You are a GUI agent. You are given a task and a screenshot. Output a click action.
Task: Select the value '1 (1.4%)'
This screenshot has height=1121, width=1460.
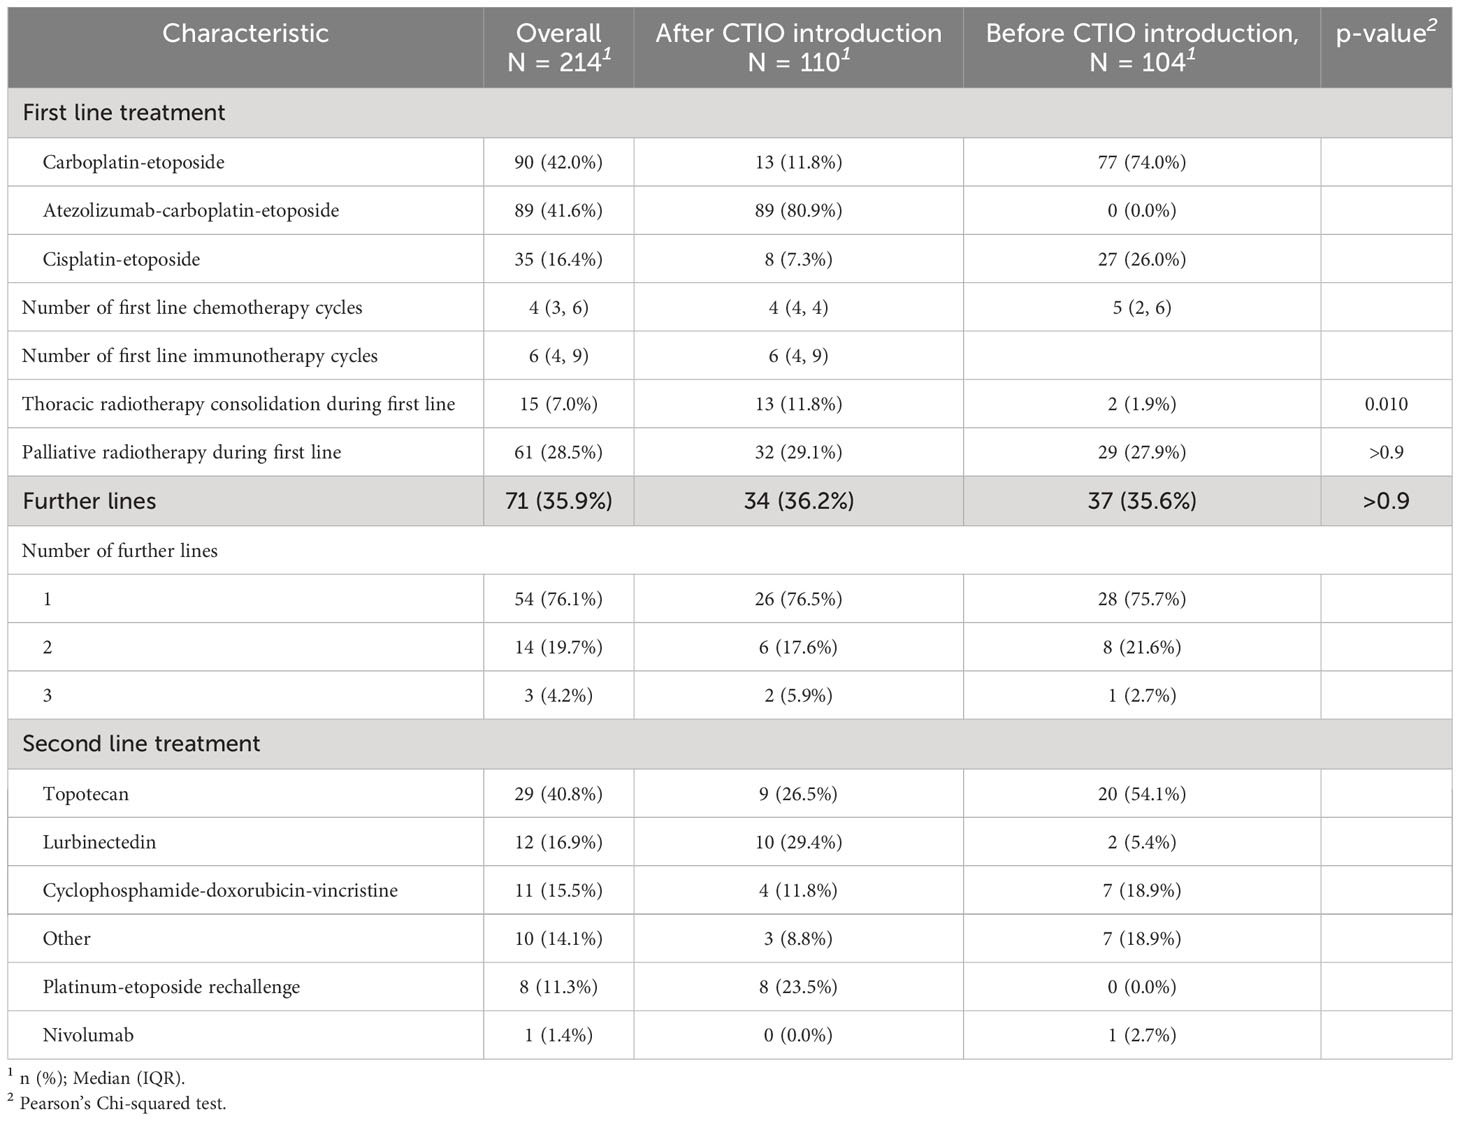(558, 1035)
